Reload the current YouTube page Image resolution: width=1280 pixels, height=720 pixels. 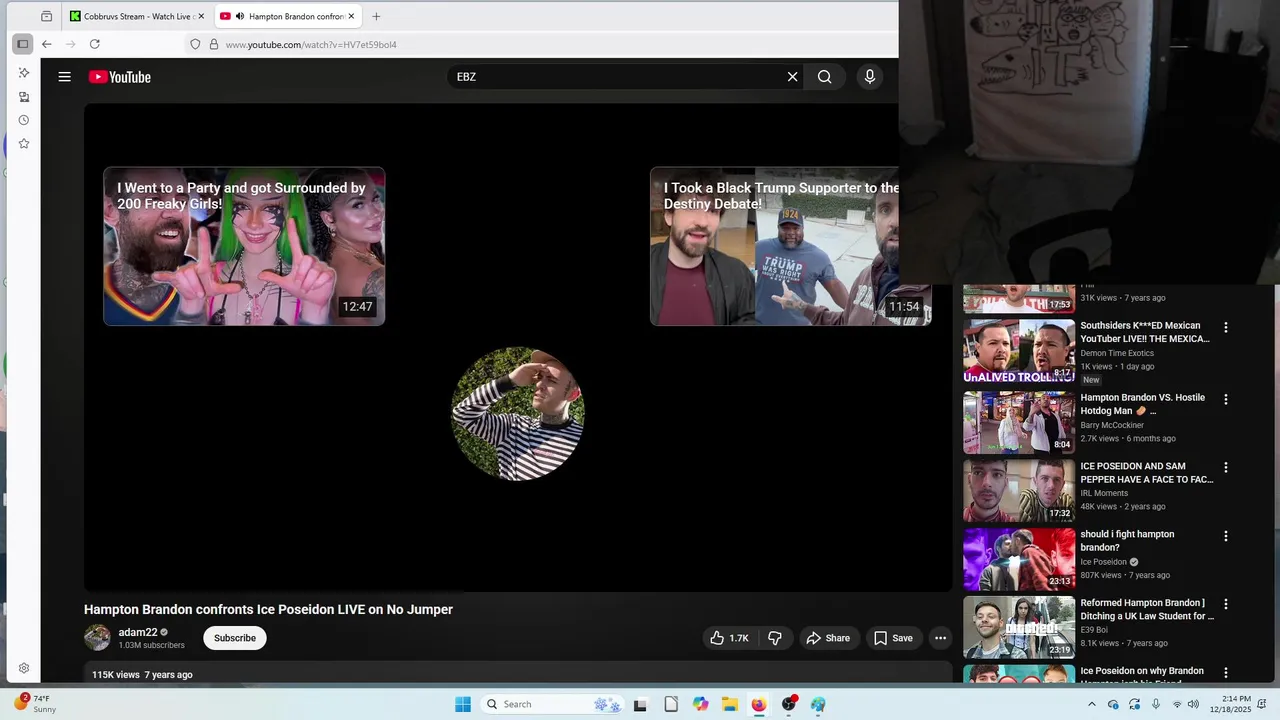(x=95, y=44)
